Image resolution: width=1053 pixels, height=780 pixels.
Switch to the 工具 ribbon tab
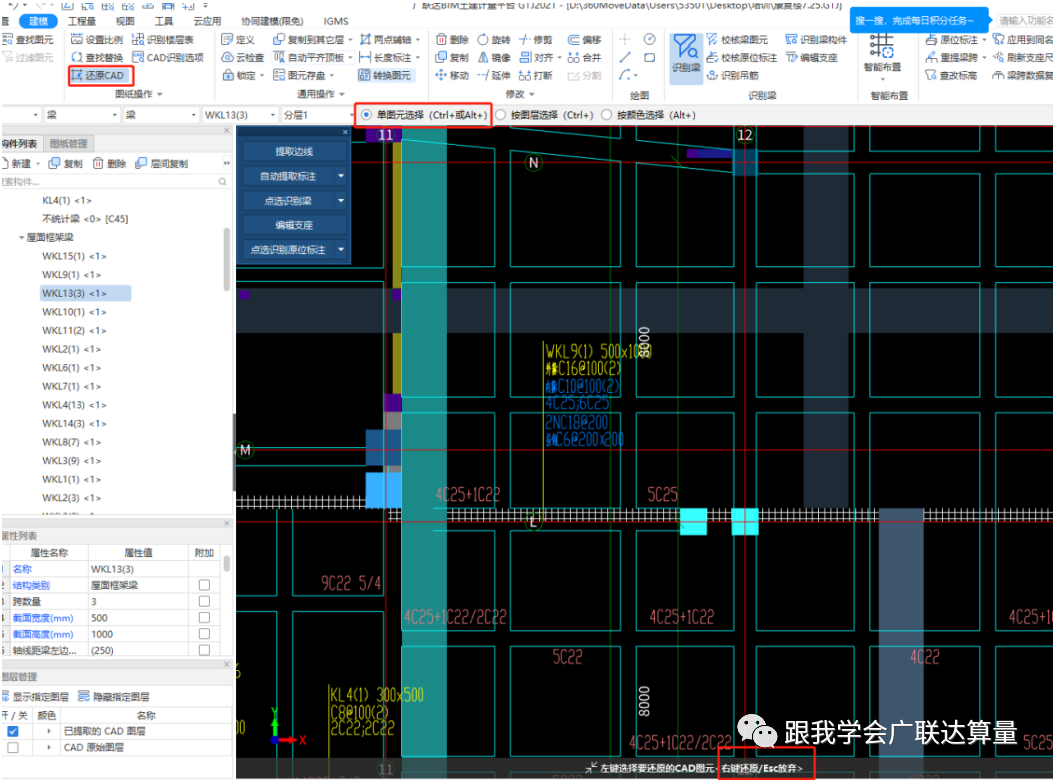(164, 21)
